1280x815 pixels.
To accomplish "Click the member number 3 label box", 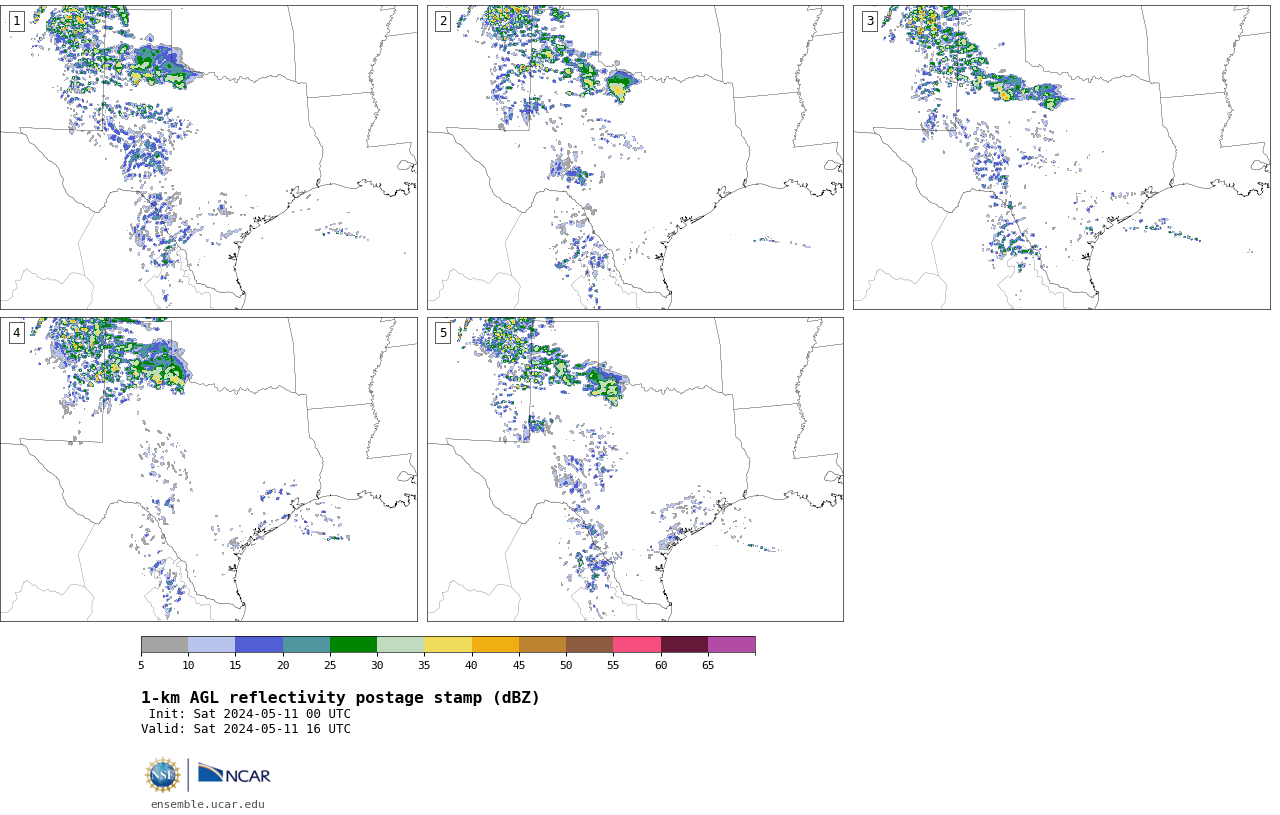I will [x=869, y=21].
